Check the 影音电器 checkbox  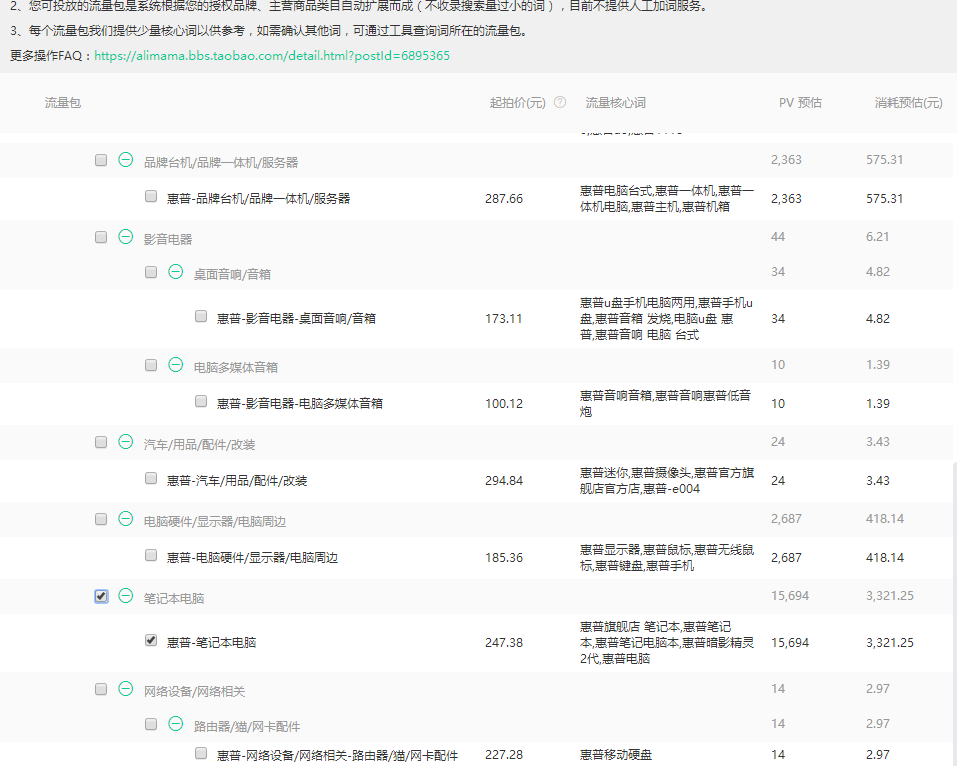coord(100,237)
